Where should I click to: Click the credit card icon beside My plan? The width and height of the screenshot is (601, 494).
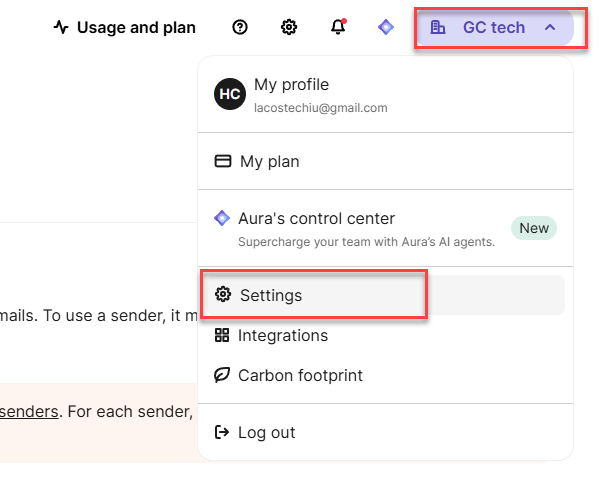pos(222,161)
